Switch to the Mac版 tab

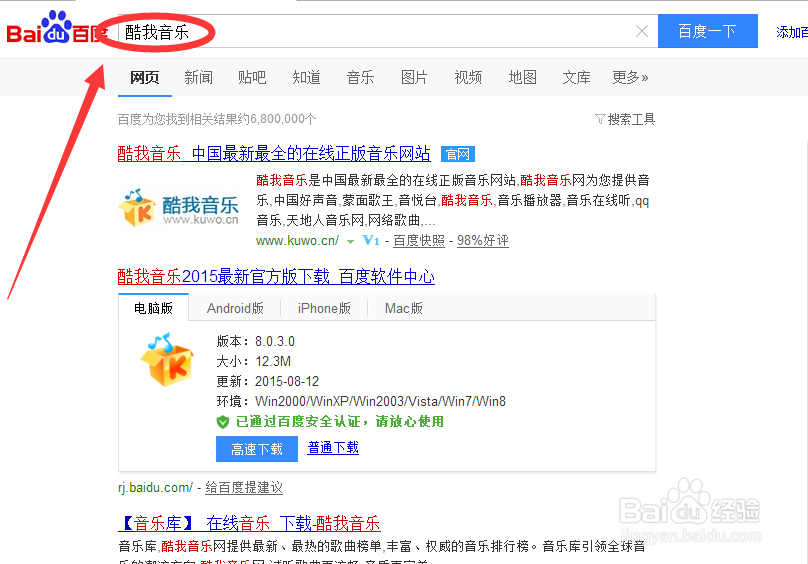403,308
